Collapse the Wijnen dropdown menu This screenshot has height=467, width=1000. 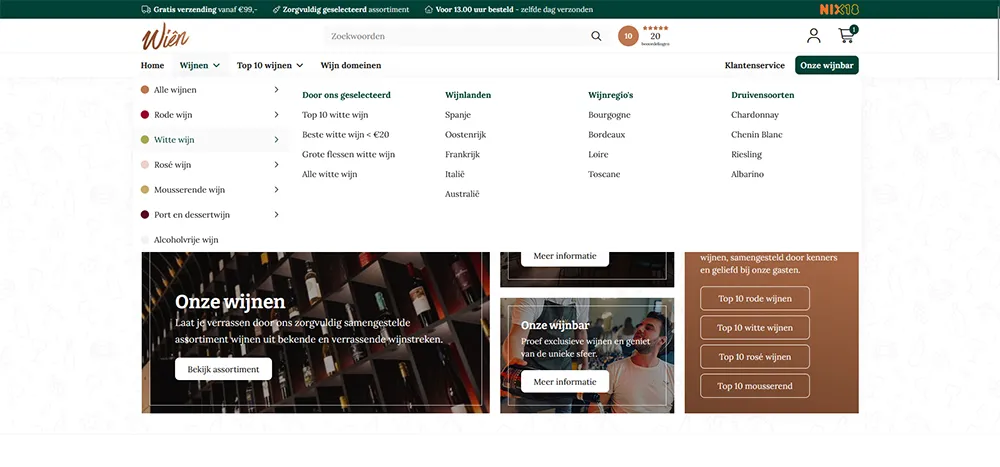pos(200,65)
